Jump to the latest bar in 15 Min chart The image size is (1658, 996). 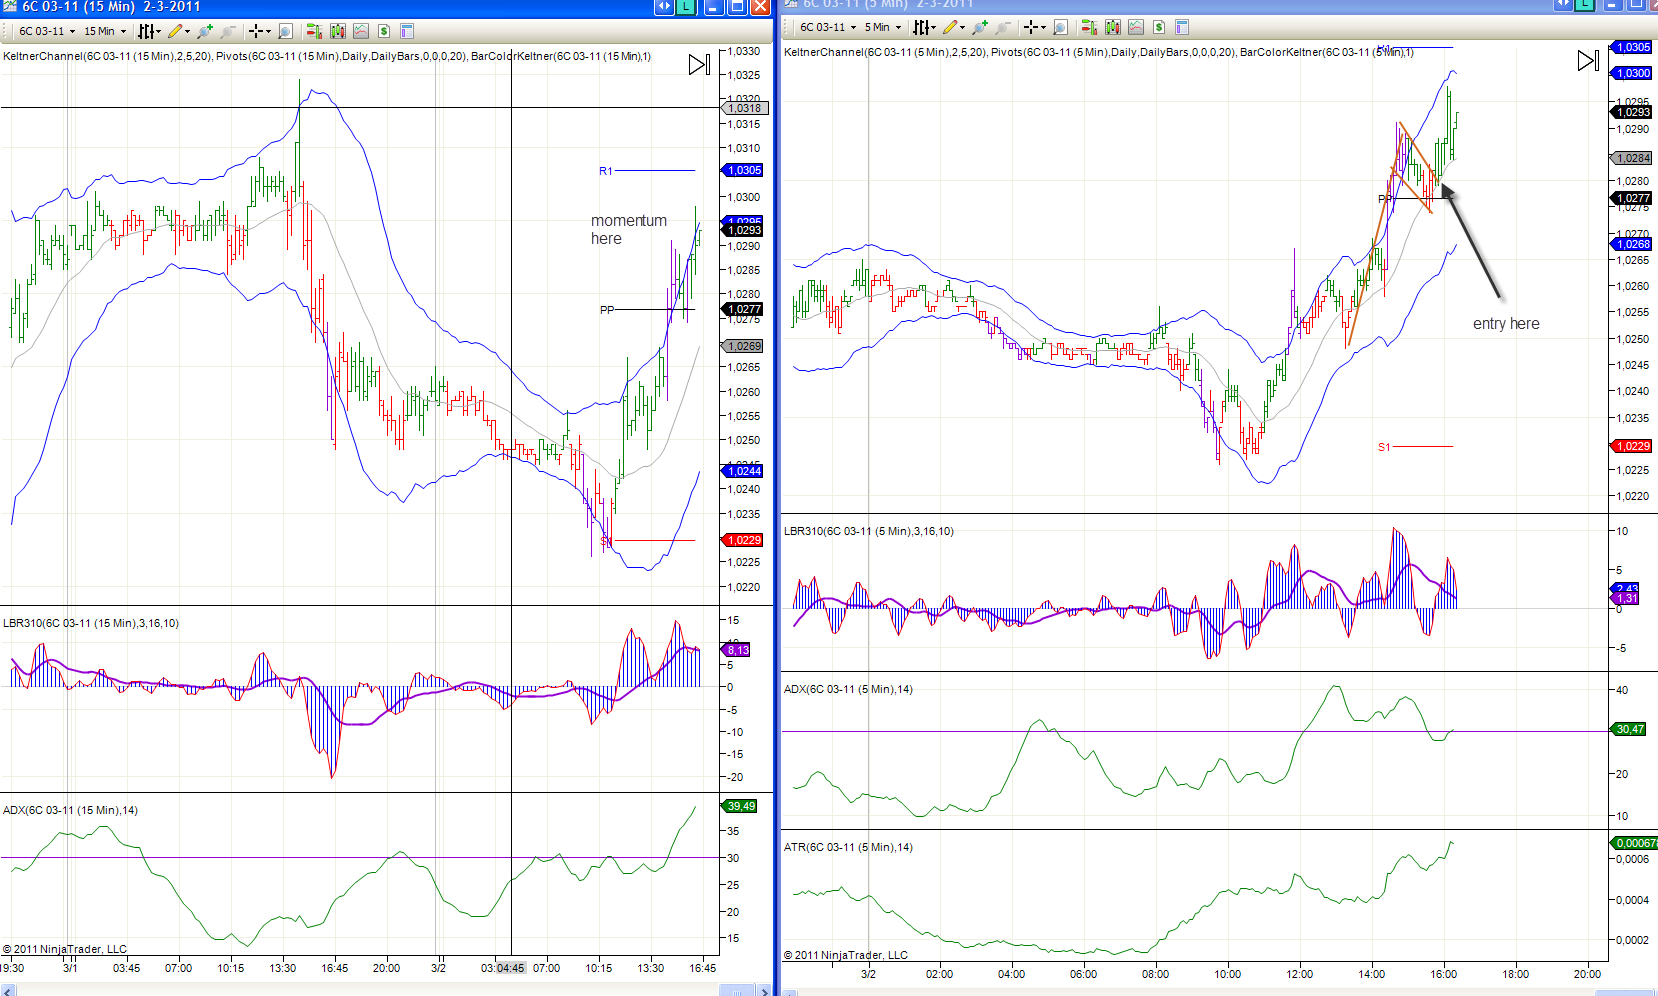(699, 65)
